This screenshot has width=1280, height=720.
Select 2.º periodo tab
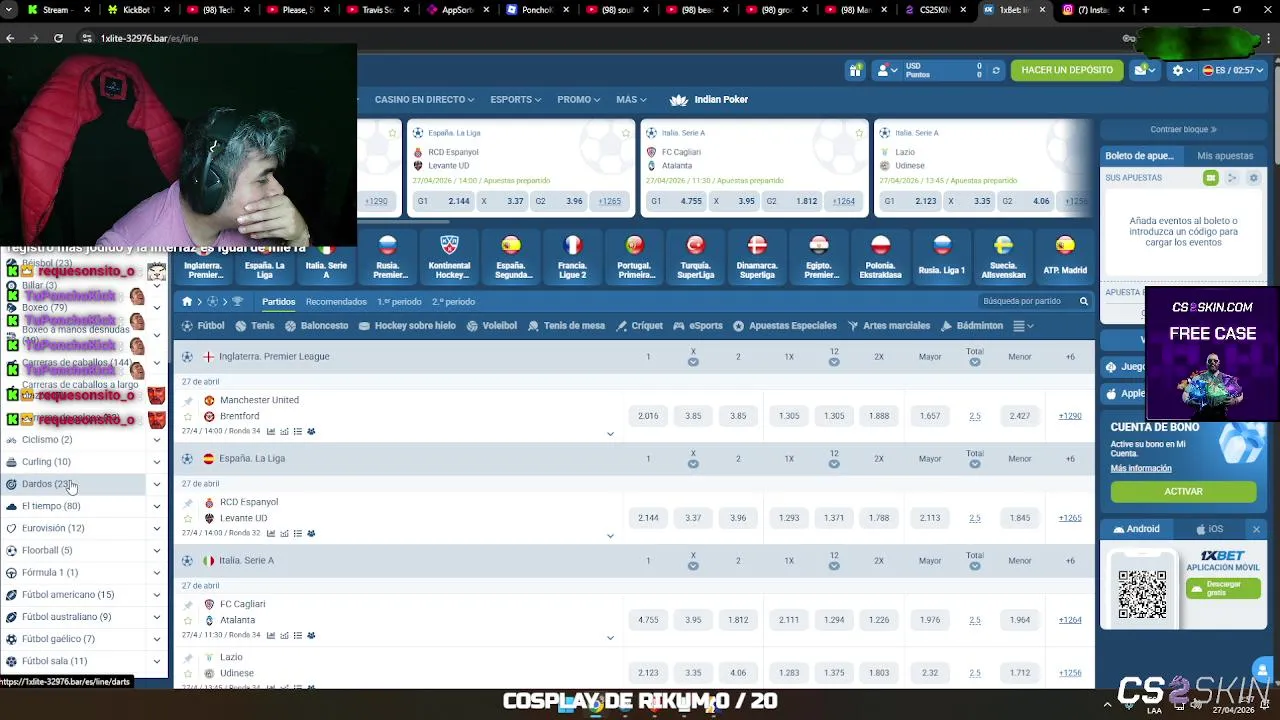[x=453, y=301]
